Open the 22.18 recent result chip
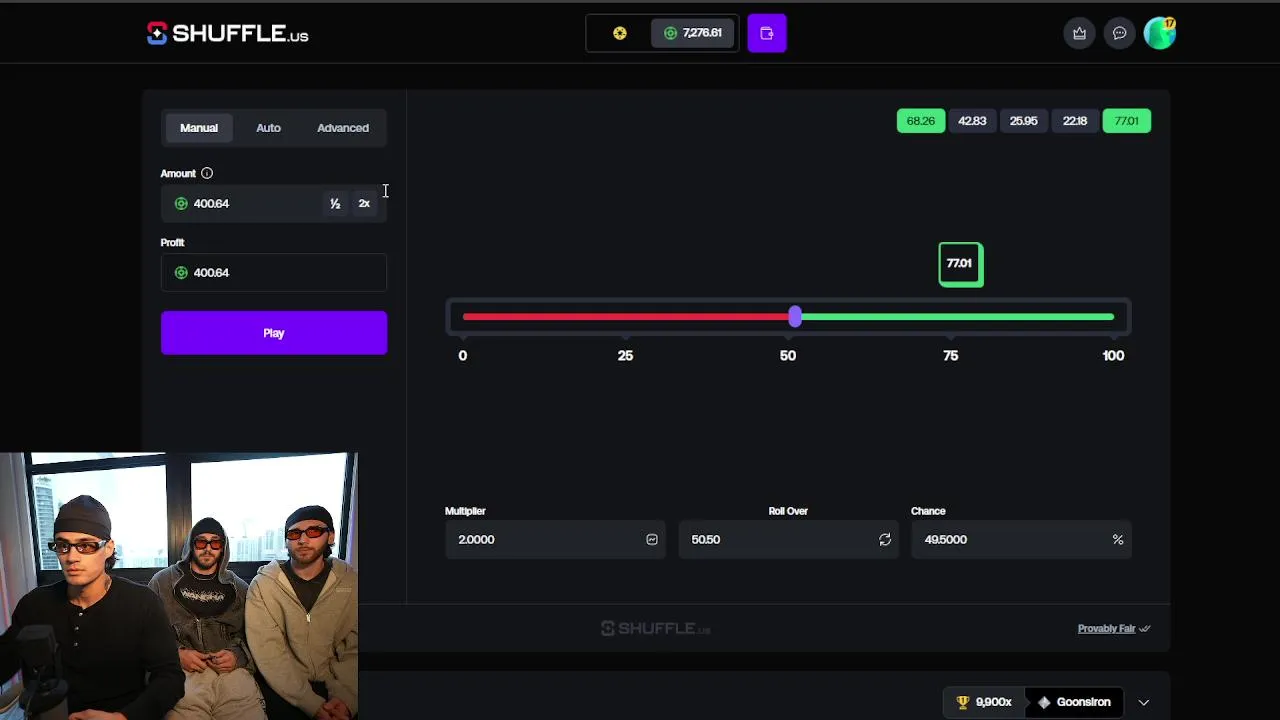Viewport: 1280px width, 720px height. 1075,121
